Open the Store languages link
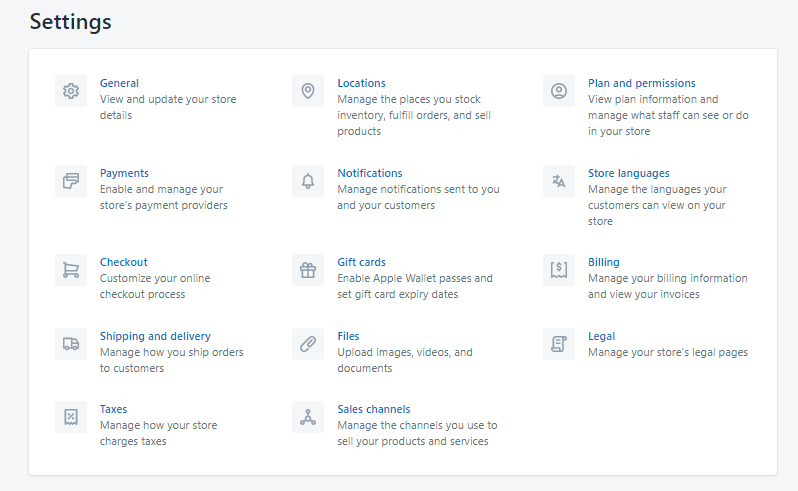Screen dimensions: 798x491 [x=628, y=173]
